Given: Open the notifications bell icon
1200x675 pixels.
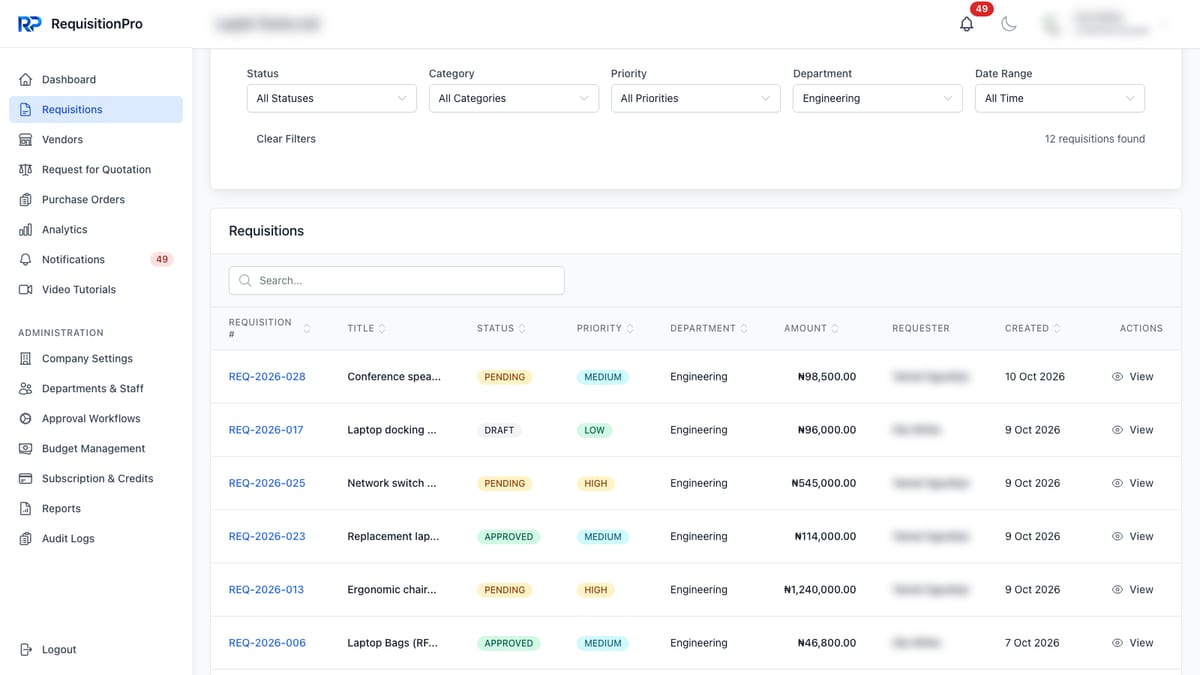Looking at the screenshot, I should 966,24.
